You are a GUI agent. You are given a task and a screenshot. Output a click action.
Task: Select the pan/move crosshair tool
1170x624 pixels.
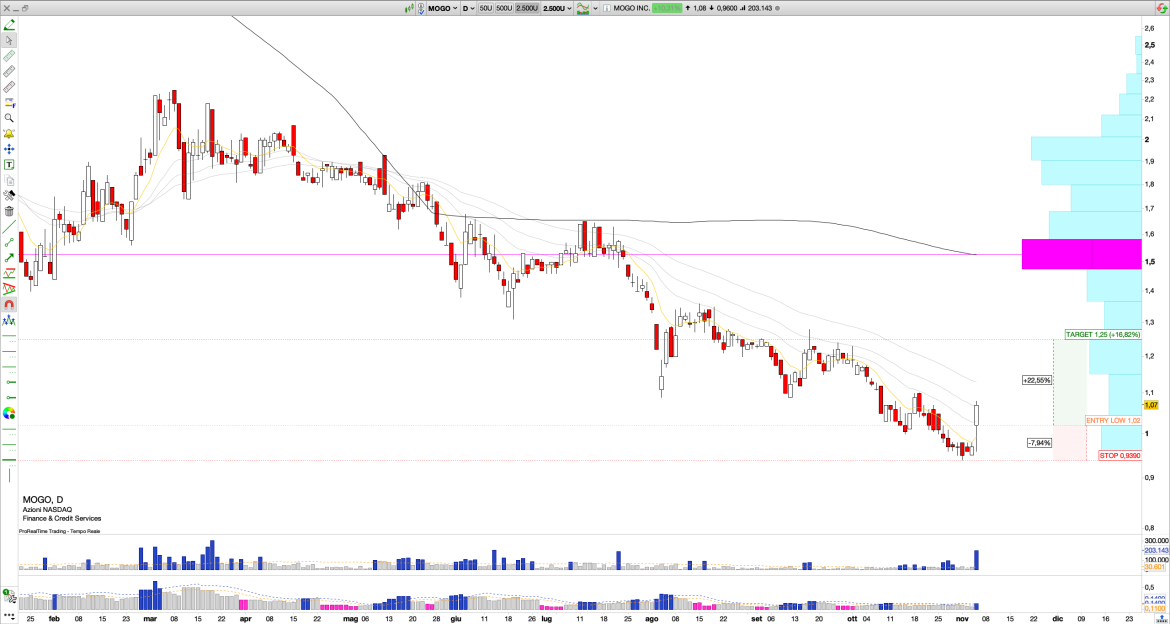[9, 147]
